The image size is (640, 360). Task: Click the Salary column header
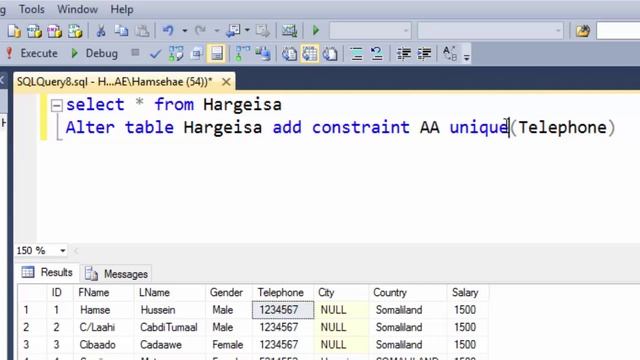coord(468,293)
